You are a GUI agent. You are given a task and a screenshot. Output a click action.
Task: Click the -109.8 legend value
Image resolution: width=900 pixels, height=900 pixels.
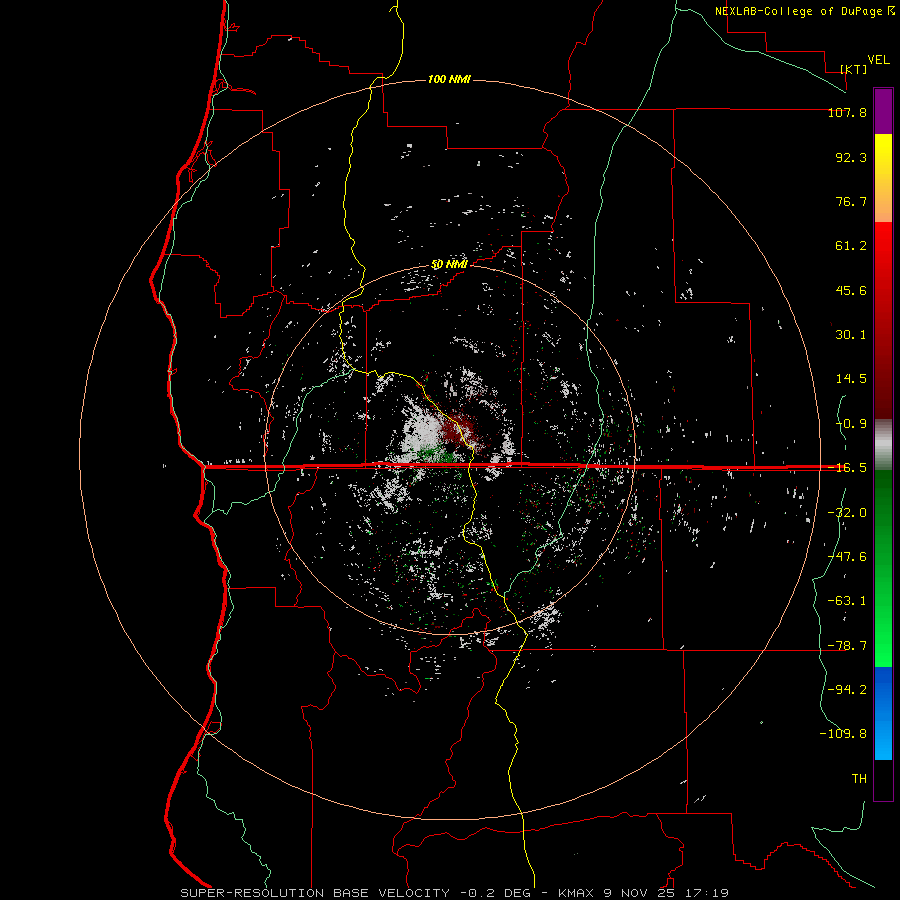[843, 734]
